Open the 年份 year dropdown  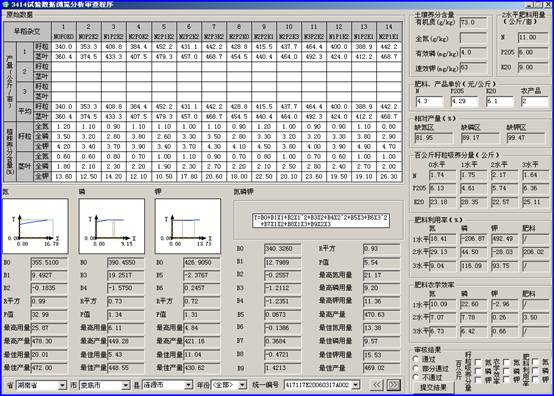tap(242, 385)
